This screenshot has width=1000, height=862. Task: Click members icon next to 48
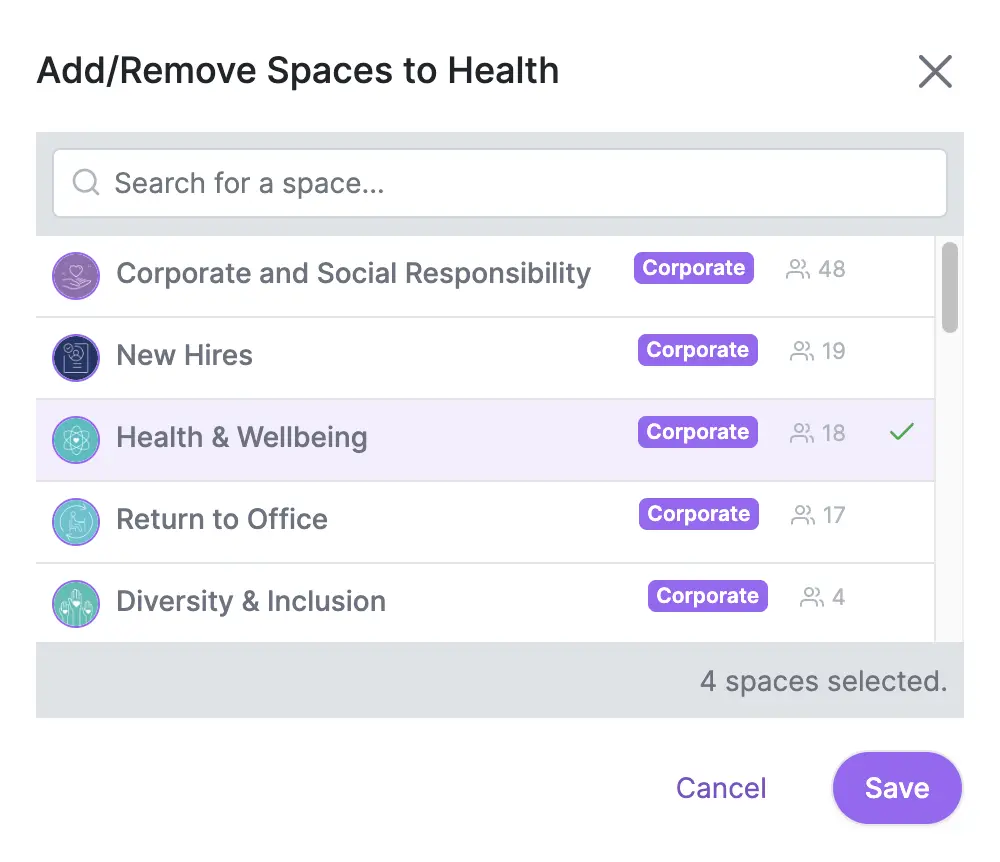coord(797,269)
